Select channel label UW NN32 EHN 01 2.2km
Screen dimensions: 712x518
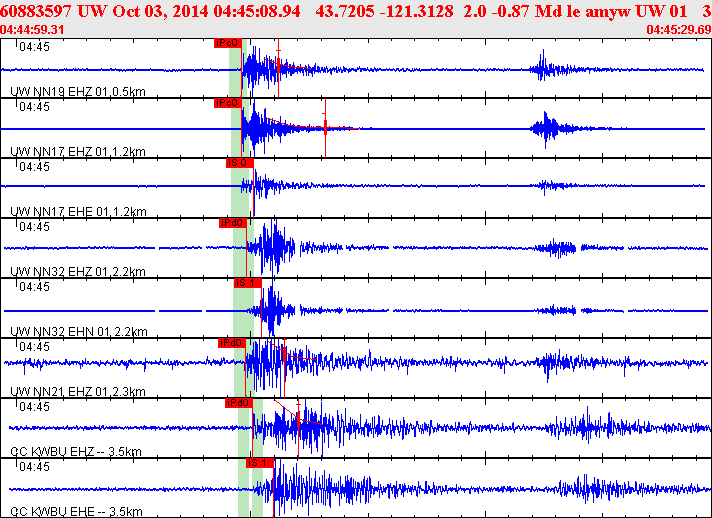click(x=79, y=331)
